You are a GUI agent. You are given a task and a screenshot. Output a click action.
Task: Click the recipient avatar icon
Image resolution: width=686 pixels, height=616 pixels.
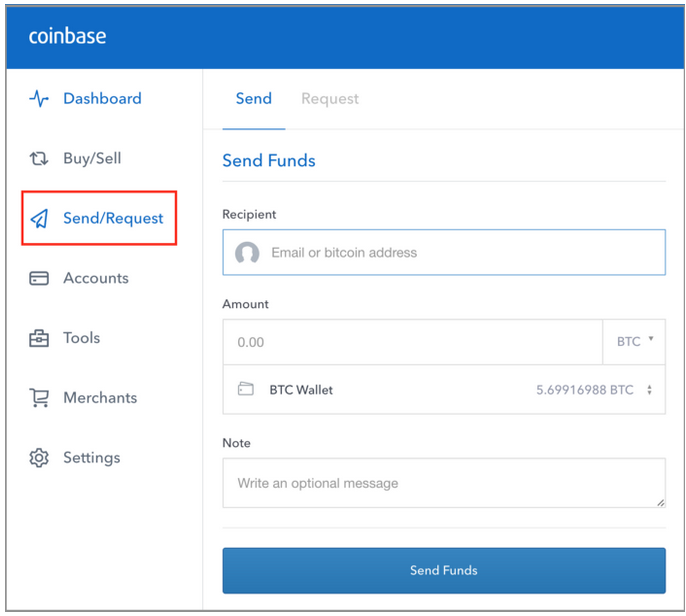click(x=247, y=253)
